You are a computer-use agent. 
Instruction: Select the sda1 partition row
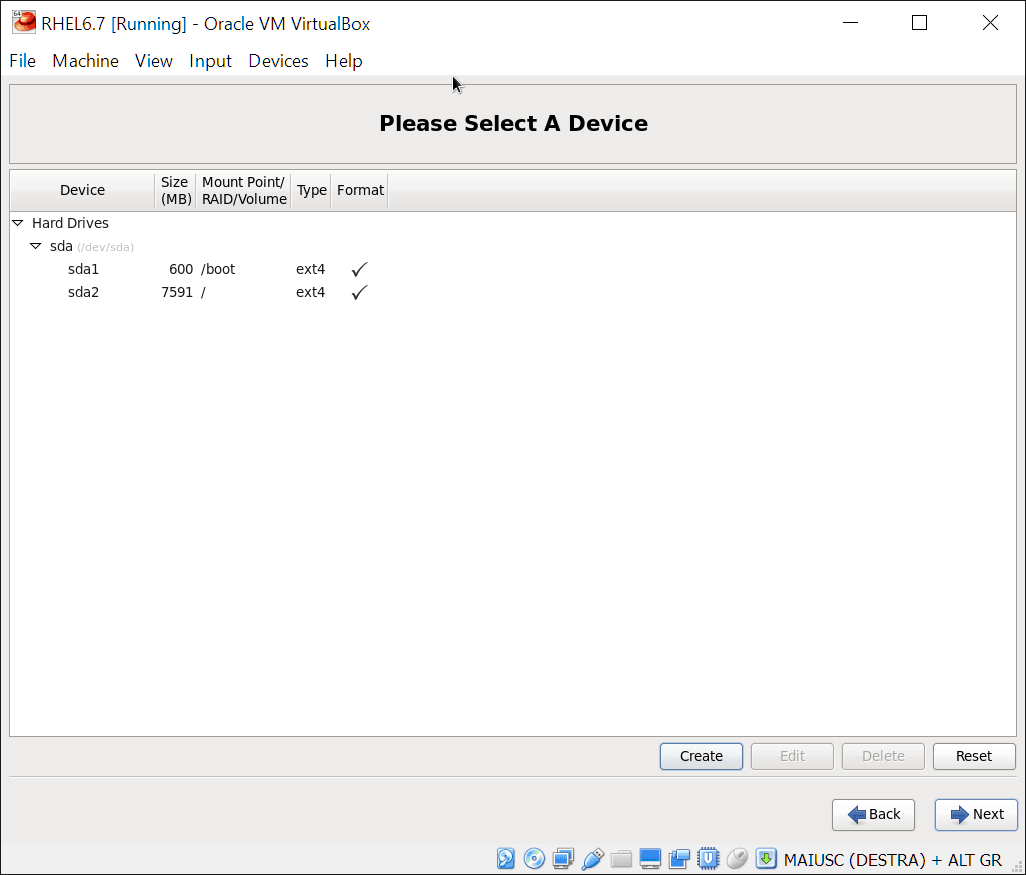pos(513,269)
